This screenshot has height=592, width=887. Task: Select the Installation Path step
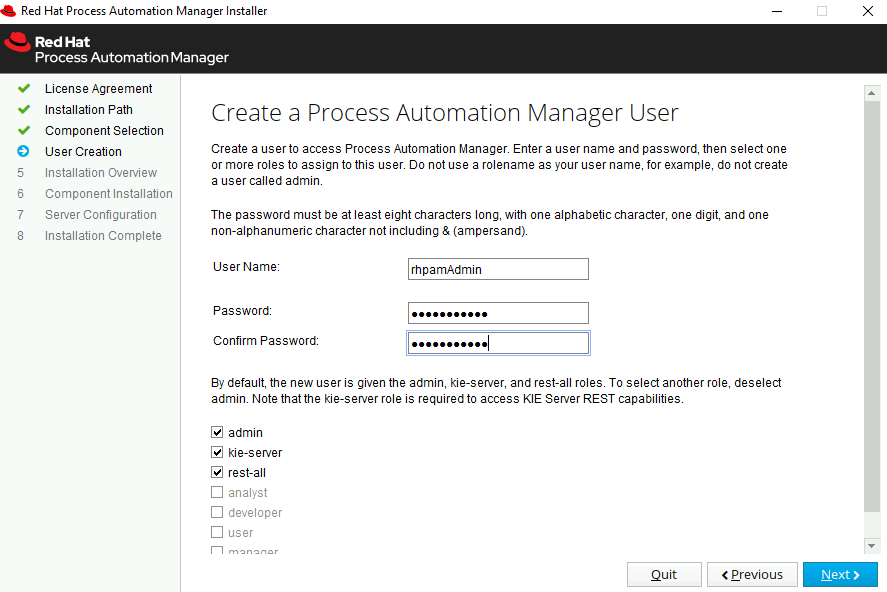pyautogui.click(x=89, y=110)
